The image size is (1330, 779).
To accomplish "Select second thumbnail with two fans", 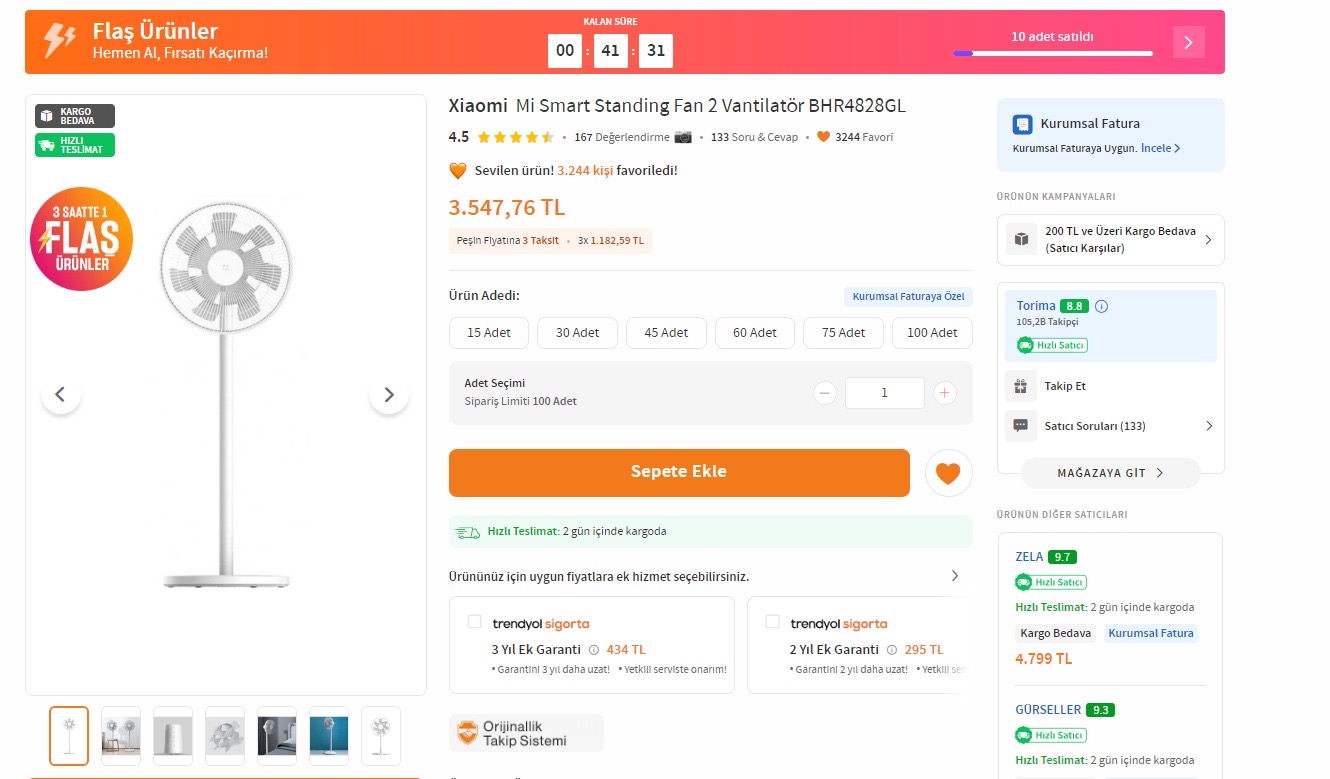I will (121, 736).
